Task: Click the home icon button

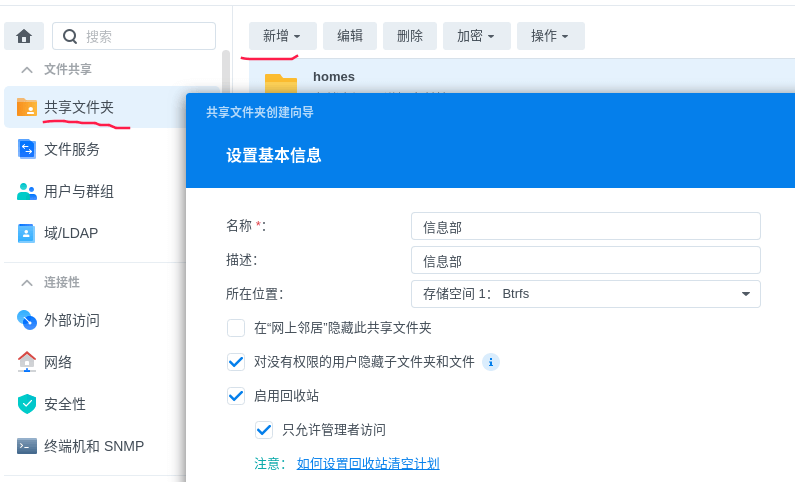Action: coord(24,36)
